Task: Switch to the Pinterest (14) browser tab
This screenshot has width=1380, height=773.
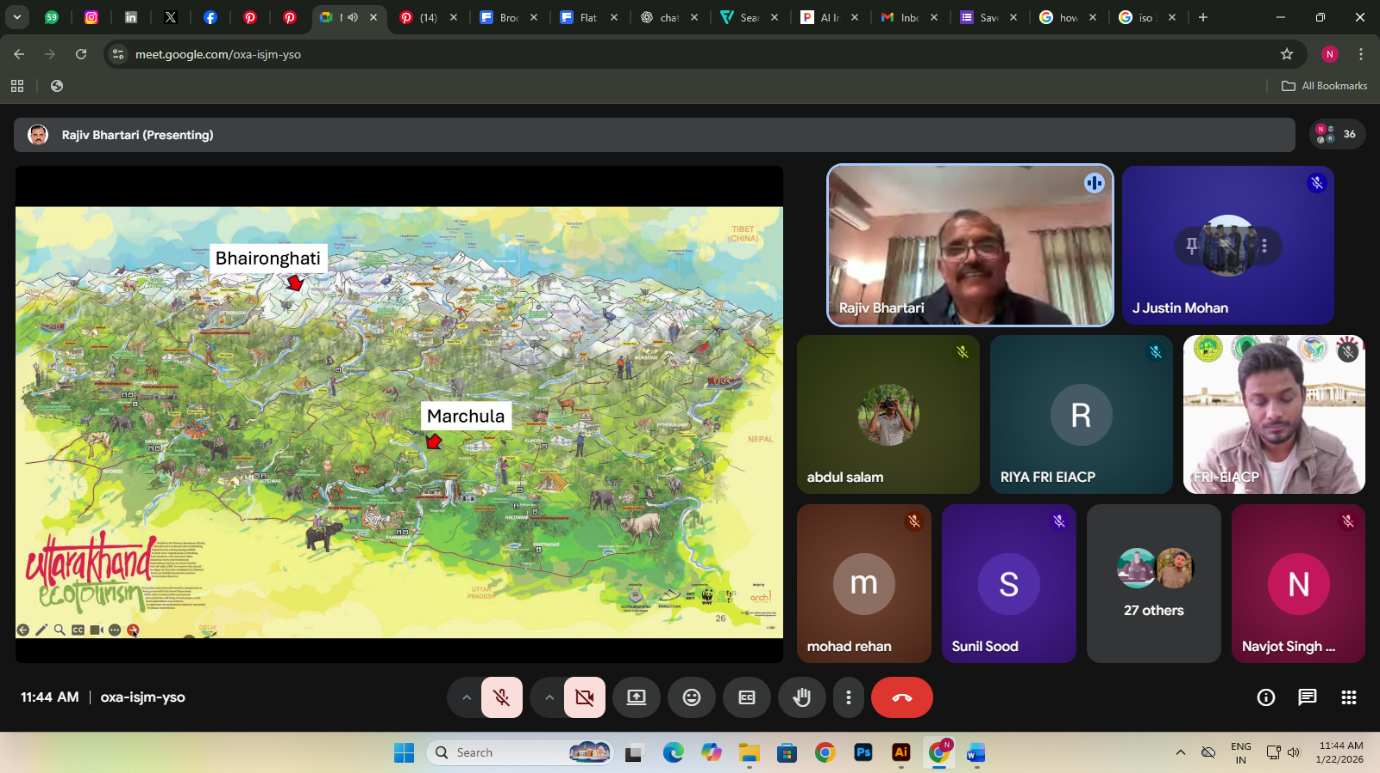Action: (427, 18)
